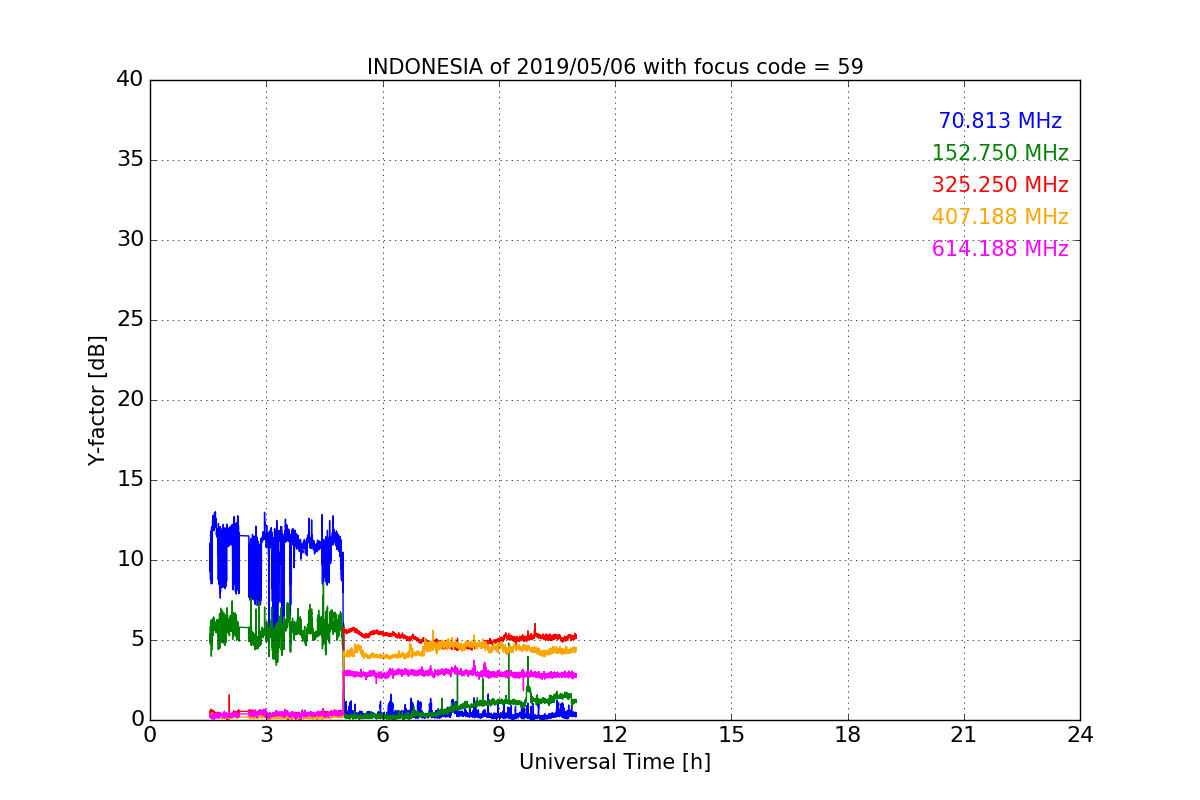The height and width of the screenshot is (800, 1200).
Task: Select the '325.250 MHz' red legend label
Action: (1000, 185)
